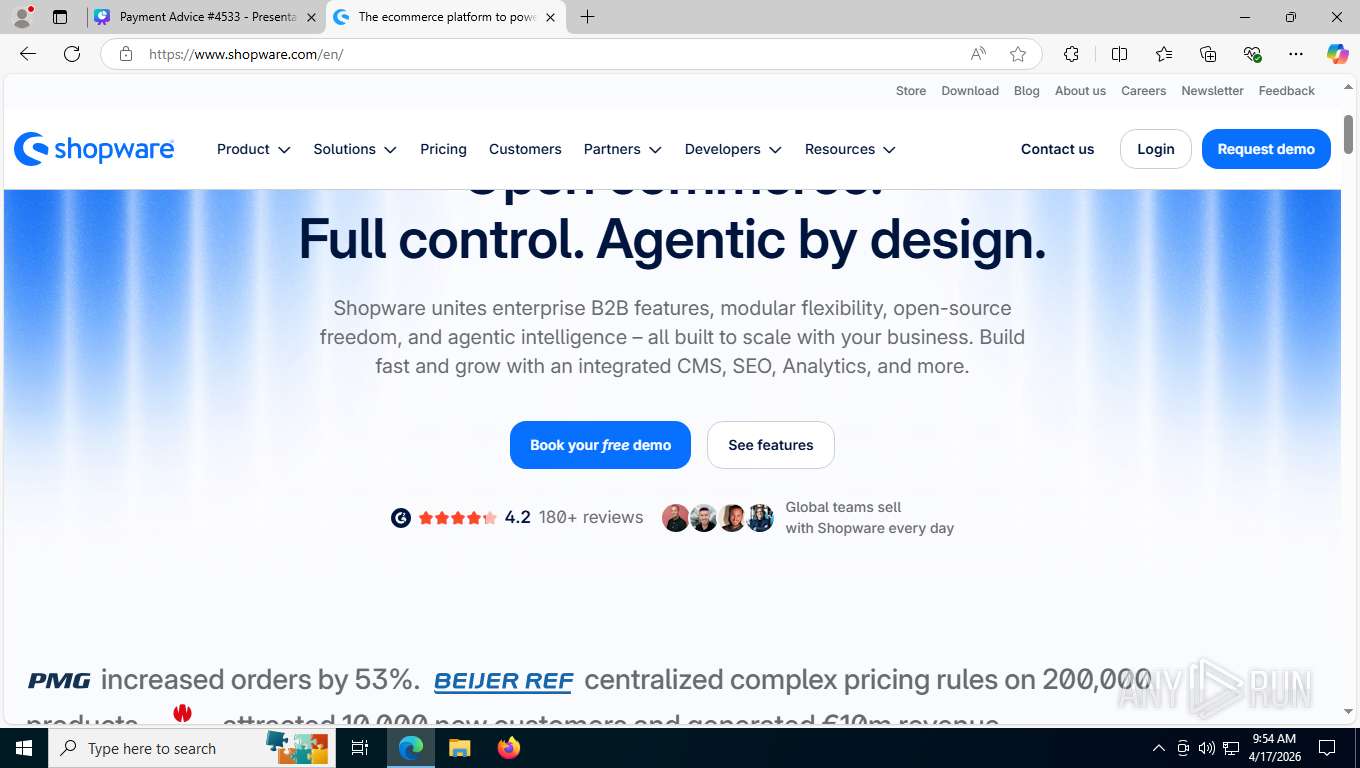
Task: Open Microsoft Edge from the taskbar
Action: [411, 748]
